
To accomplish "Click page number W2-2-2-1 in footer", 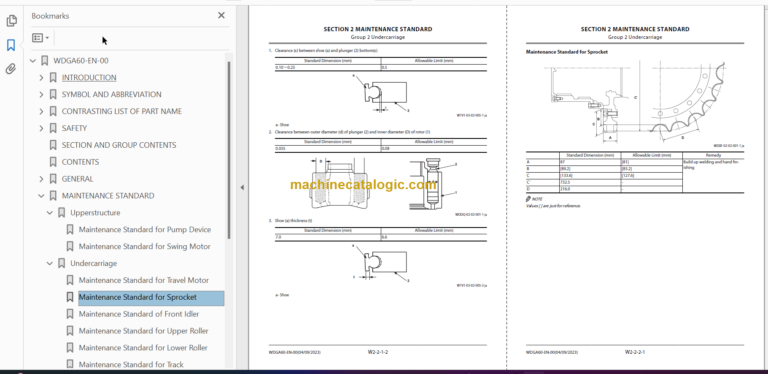I will pyautogui.click(x=635, y=352).
